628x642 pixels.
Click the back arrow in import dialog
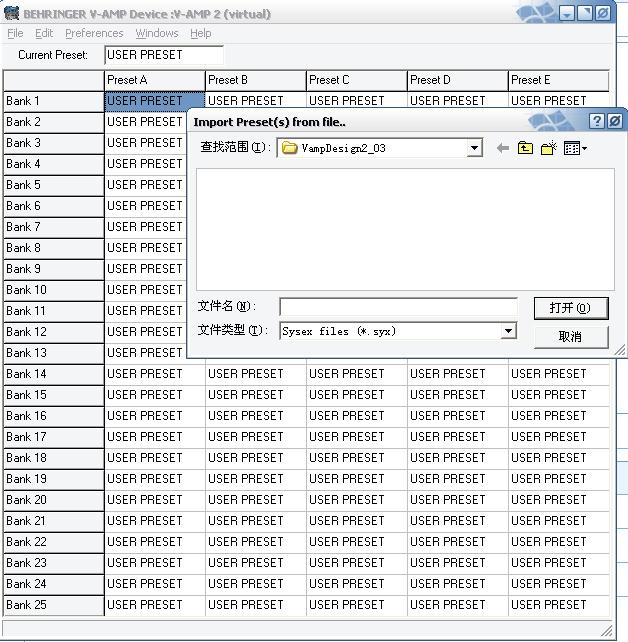(503, 148)
